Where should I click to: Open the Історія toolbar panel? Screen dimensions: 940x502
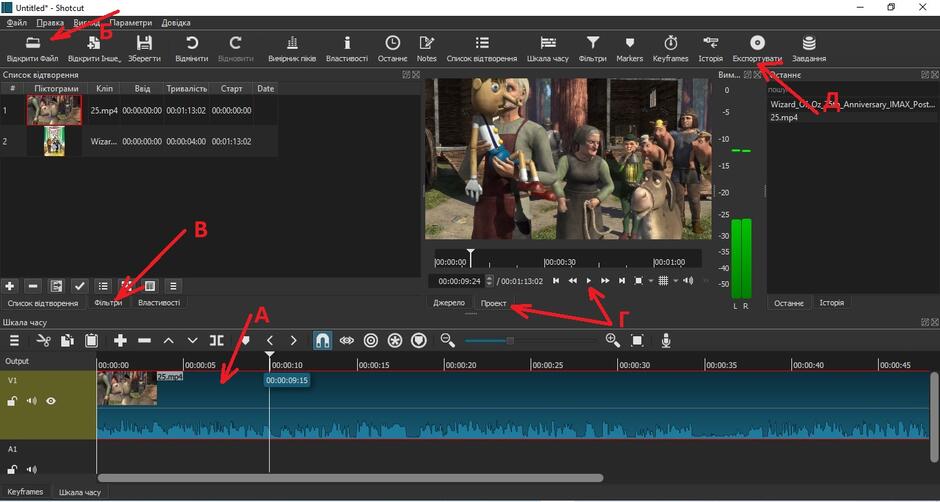[x=710, y=49]
